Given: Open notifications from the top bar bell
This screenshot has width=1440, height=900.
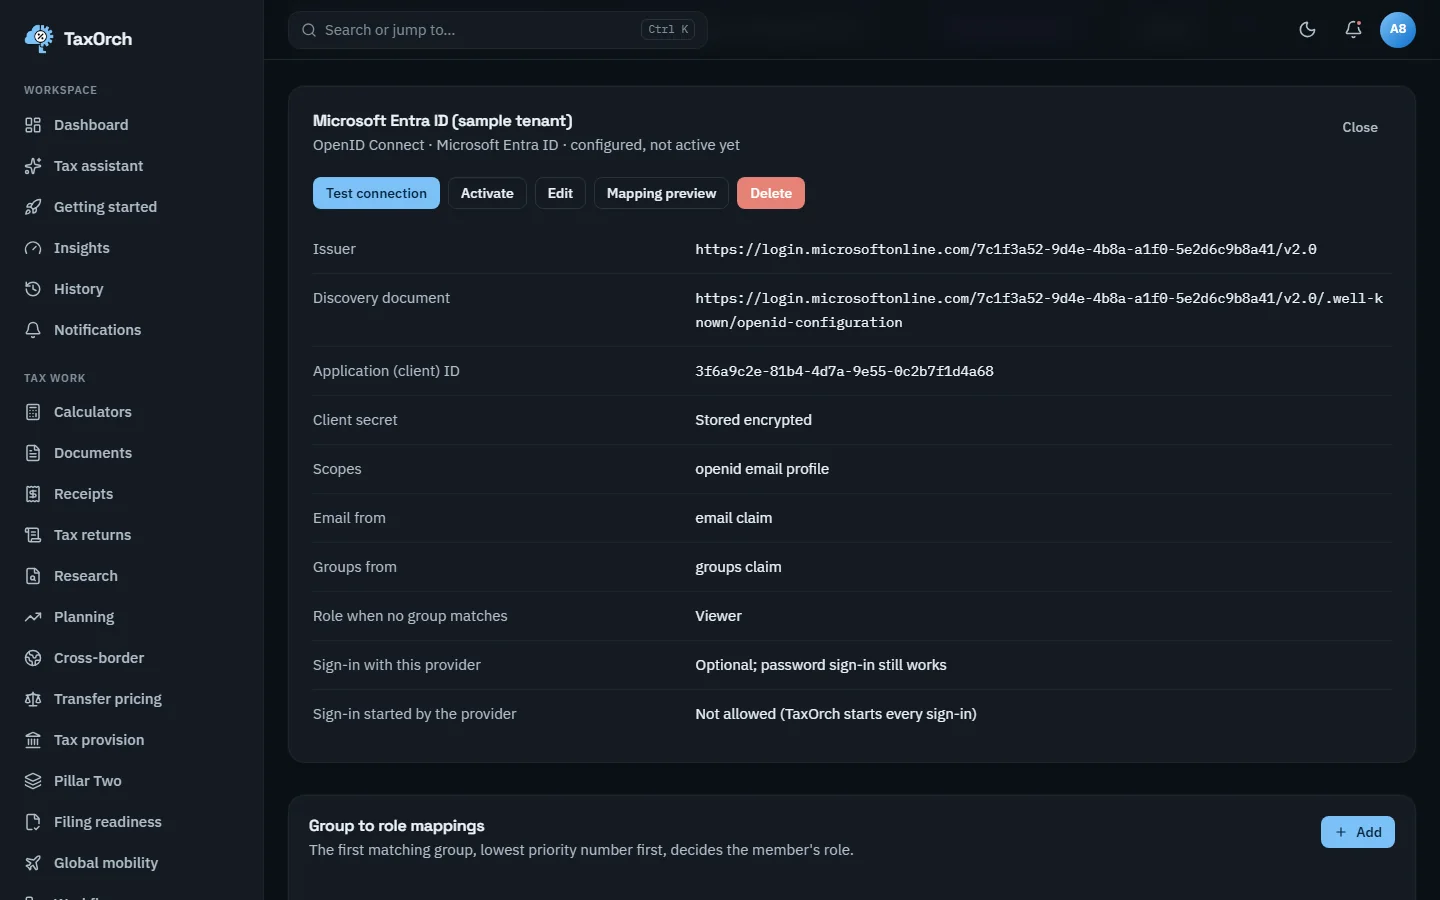Looking at the screenshot, I should click(1353, 30).
